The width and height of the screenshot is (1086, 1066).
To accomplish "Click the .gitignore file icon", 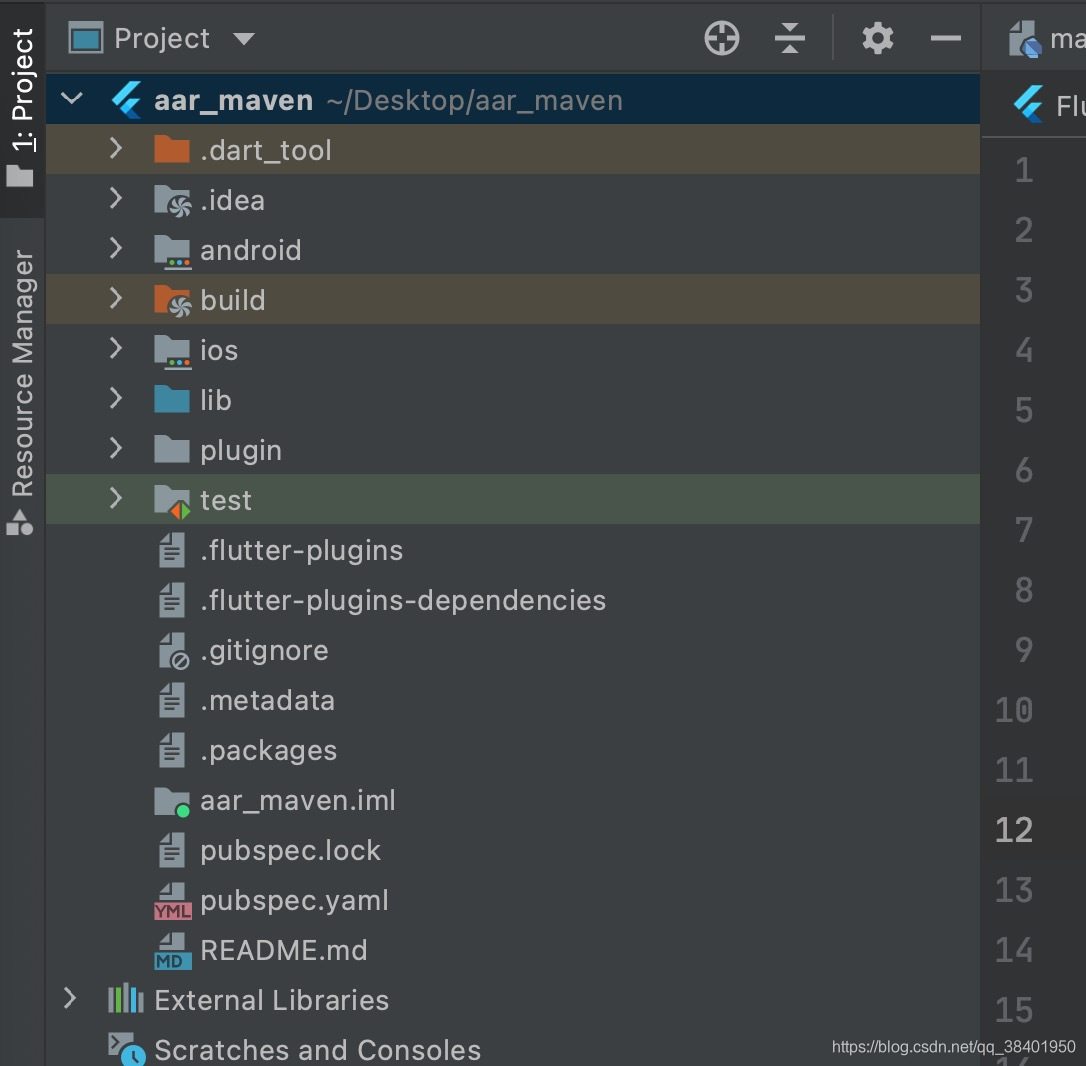I will coord(173,650).
